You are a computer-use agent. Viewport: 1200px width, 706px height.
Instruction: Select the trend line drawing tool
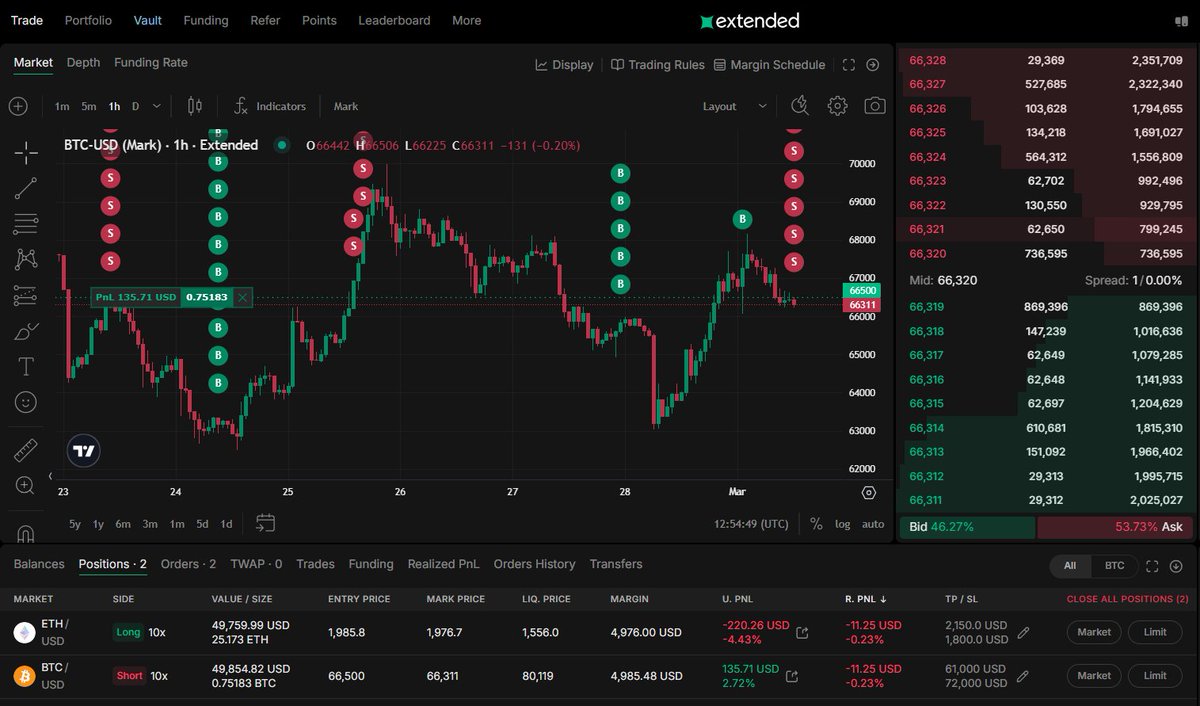pyautogui.click(x=26, y=188)
